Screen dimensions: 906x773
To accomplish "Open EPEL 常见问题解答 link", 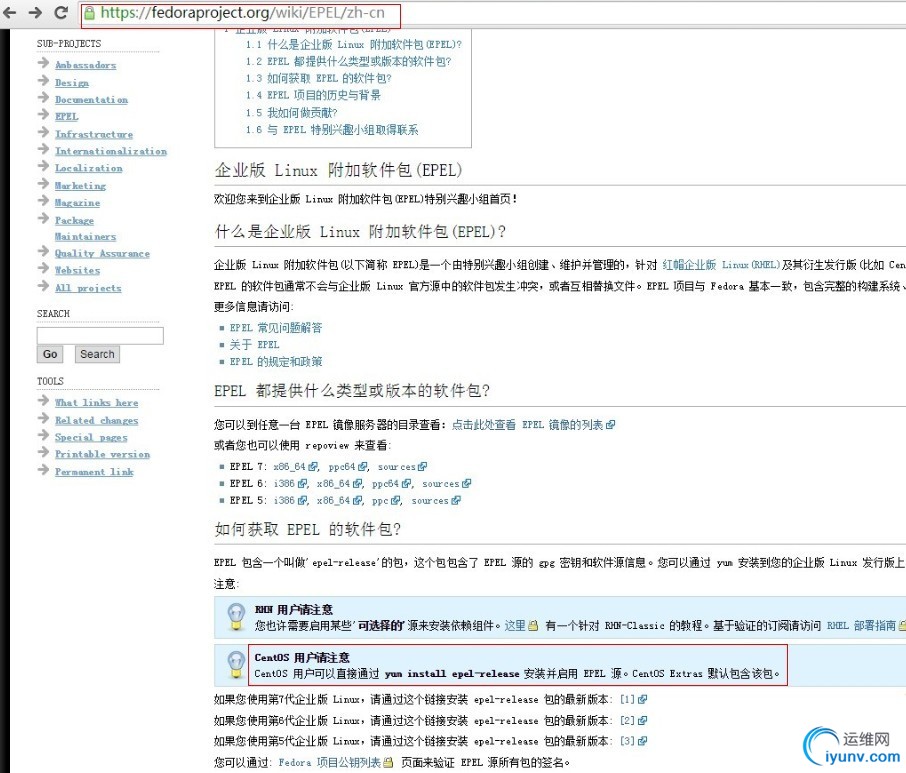I will pyautogui.click(x=276, y=328).
